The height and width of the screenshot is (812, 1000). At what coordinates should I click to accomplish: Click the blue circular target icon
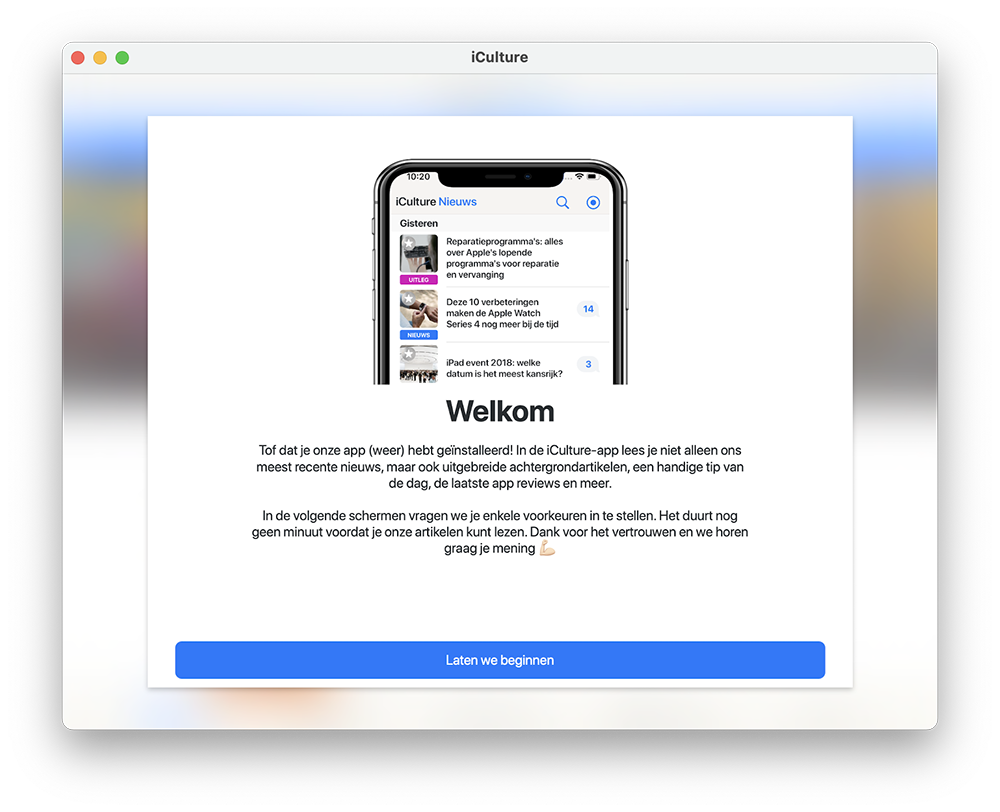[x=593, y=202]
